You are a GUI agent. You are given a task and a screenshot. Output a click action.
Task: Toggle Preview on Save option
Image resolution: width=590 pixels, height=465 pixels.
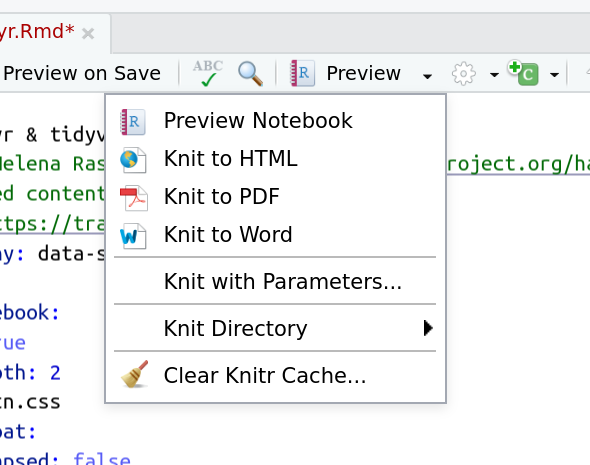(82, 73)
